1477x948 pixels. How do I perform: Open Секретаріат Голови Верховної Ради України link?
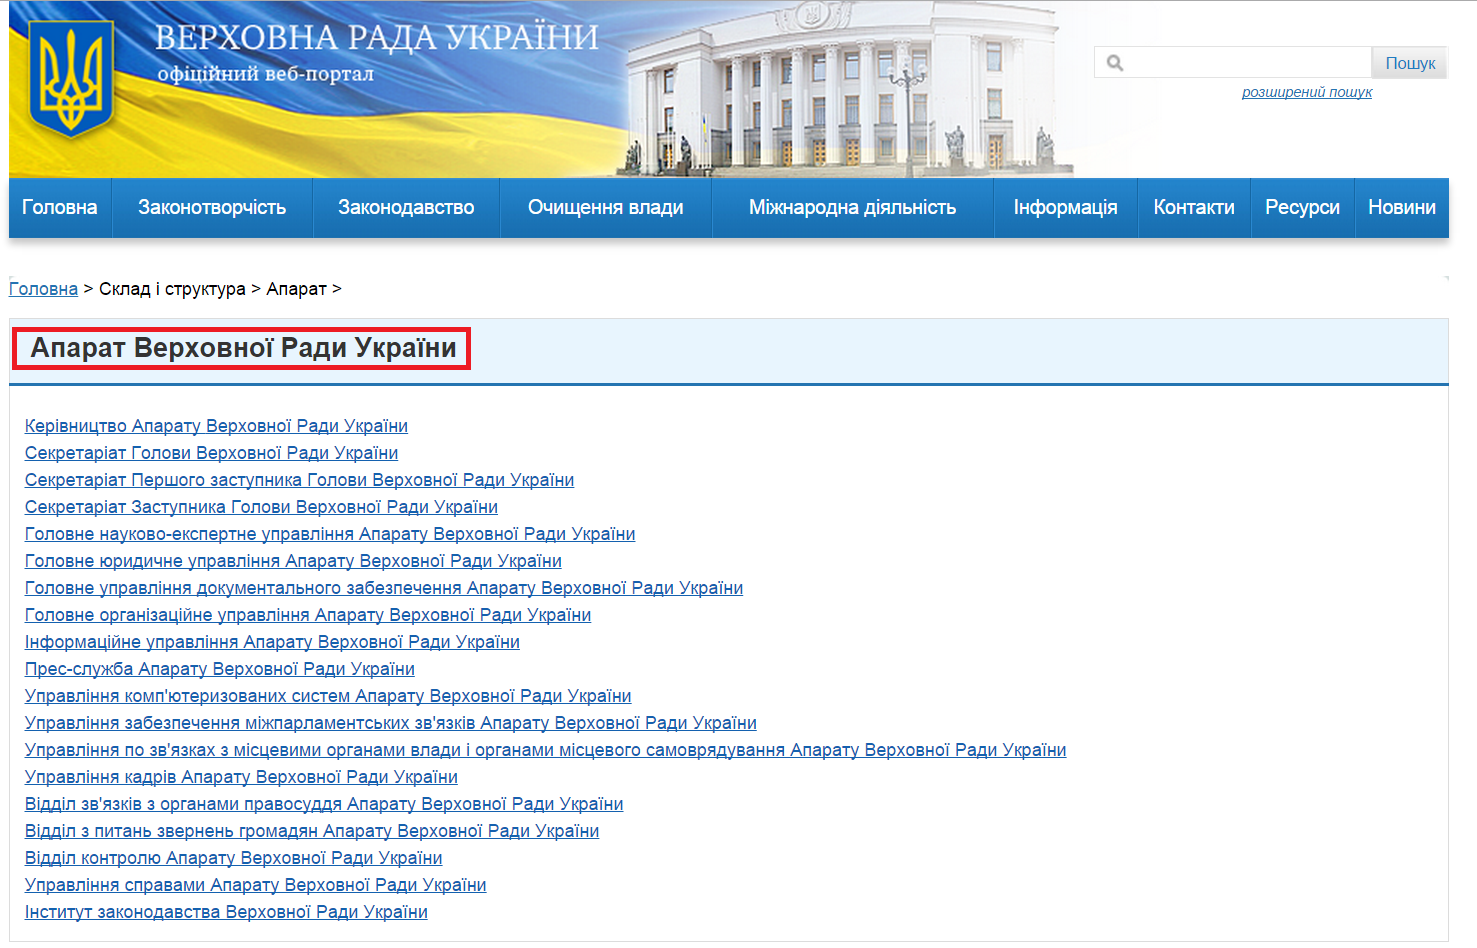pyautogui.click(x=211, y=453)
